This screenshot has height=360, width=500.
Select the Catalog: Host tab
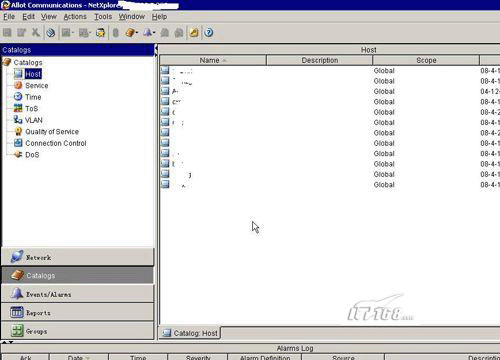[x=190, y=333]
